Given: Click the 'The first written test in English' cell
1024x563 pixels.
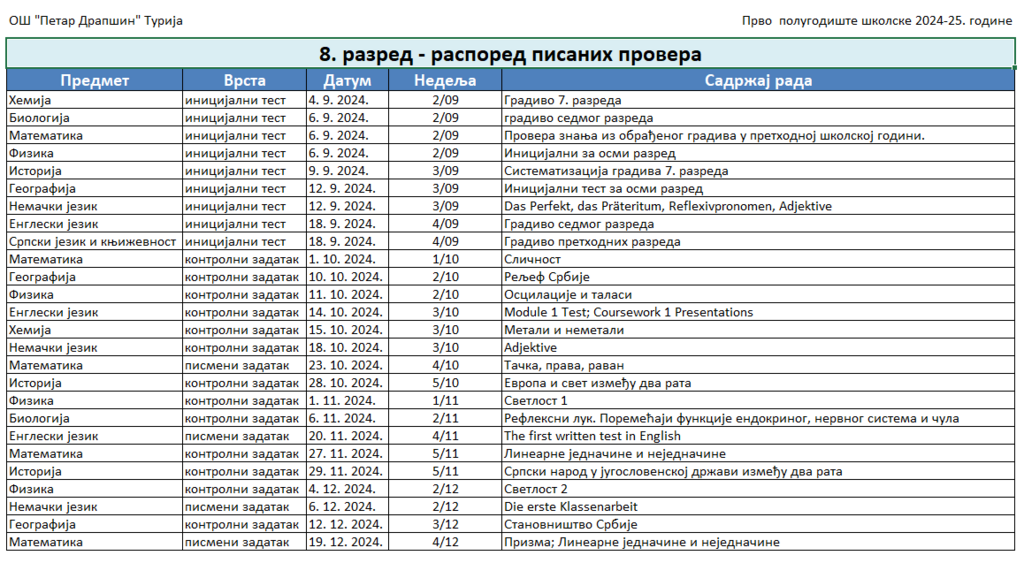Looking at the screenshot, I should point(592,436).
